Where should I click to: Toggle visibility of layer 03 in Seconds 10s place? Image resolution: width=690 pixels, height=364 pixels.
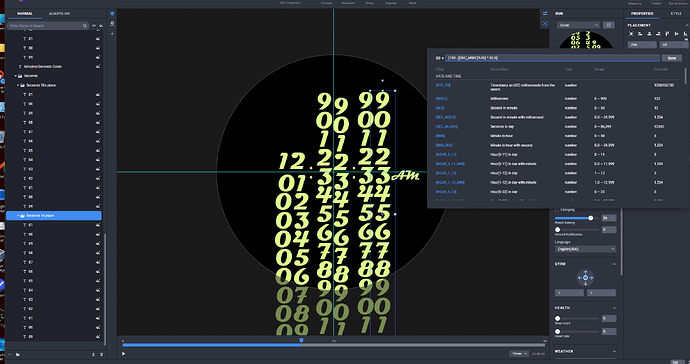point(98,169)
